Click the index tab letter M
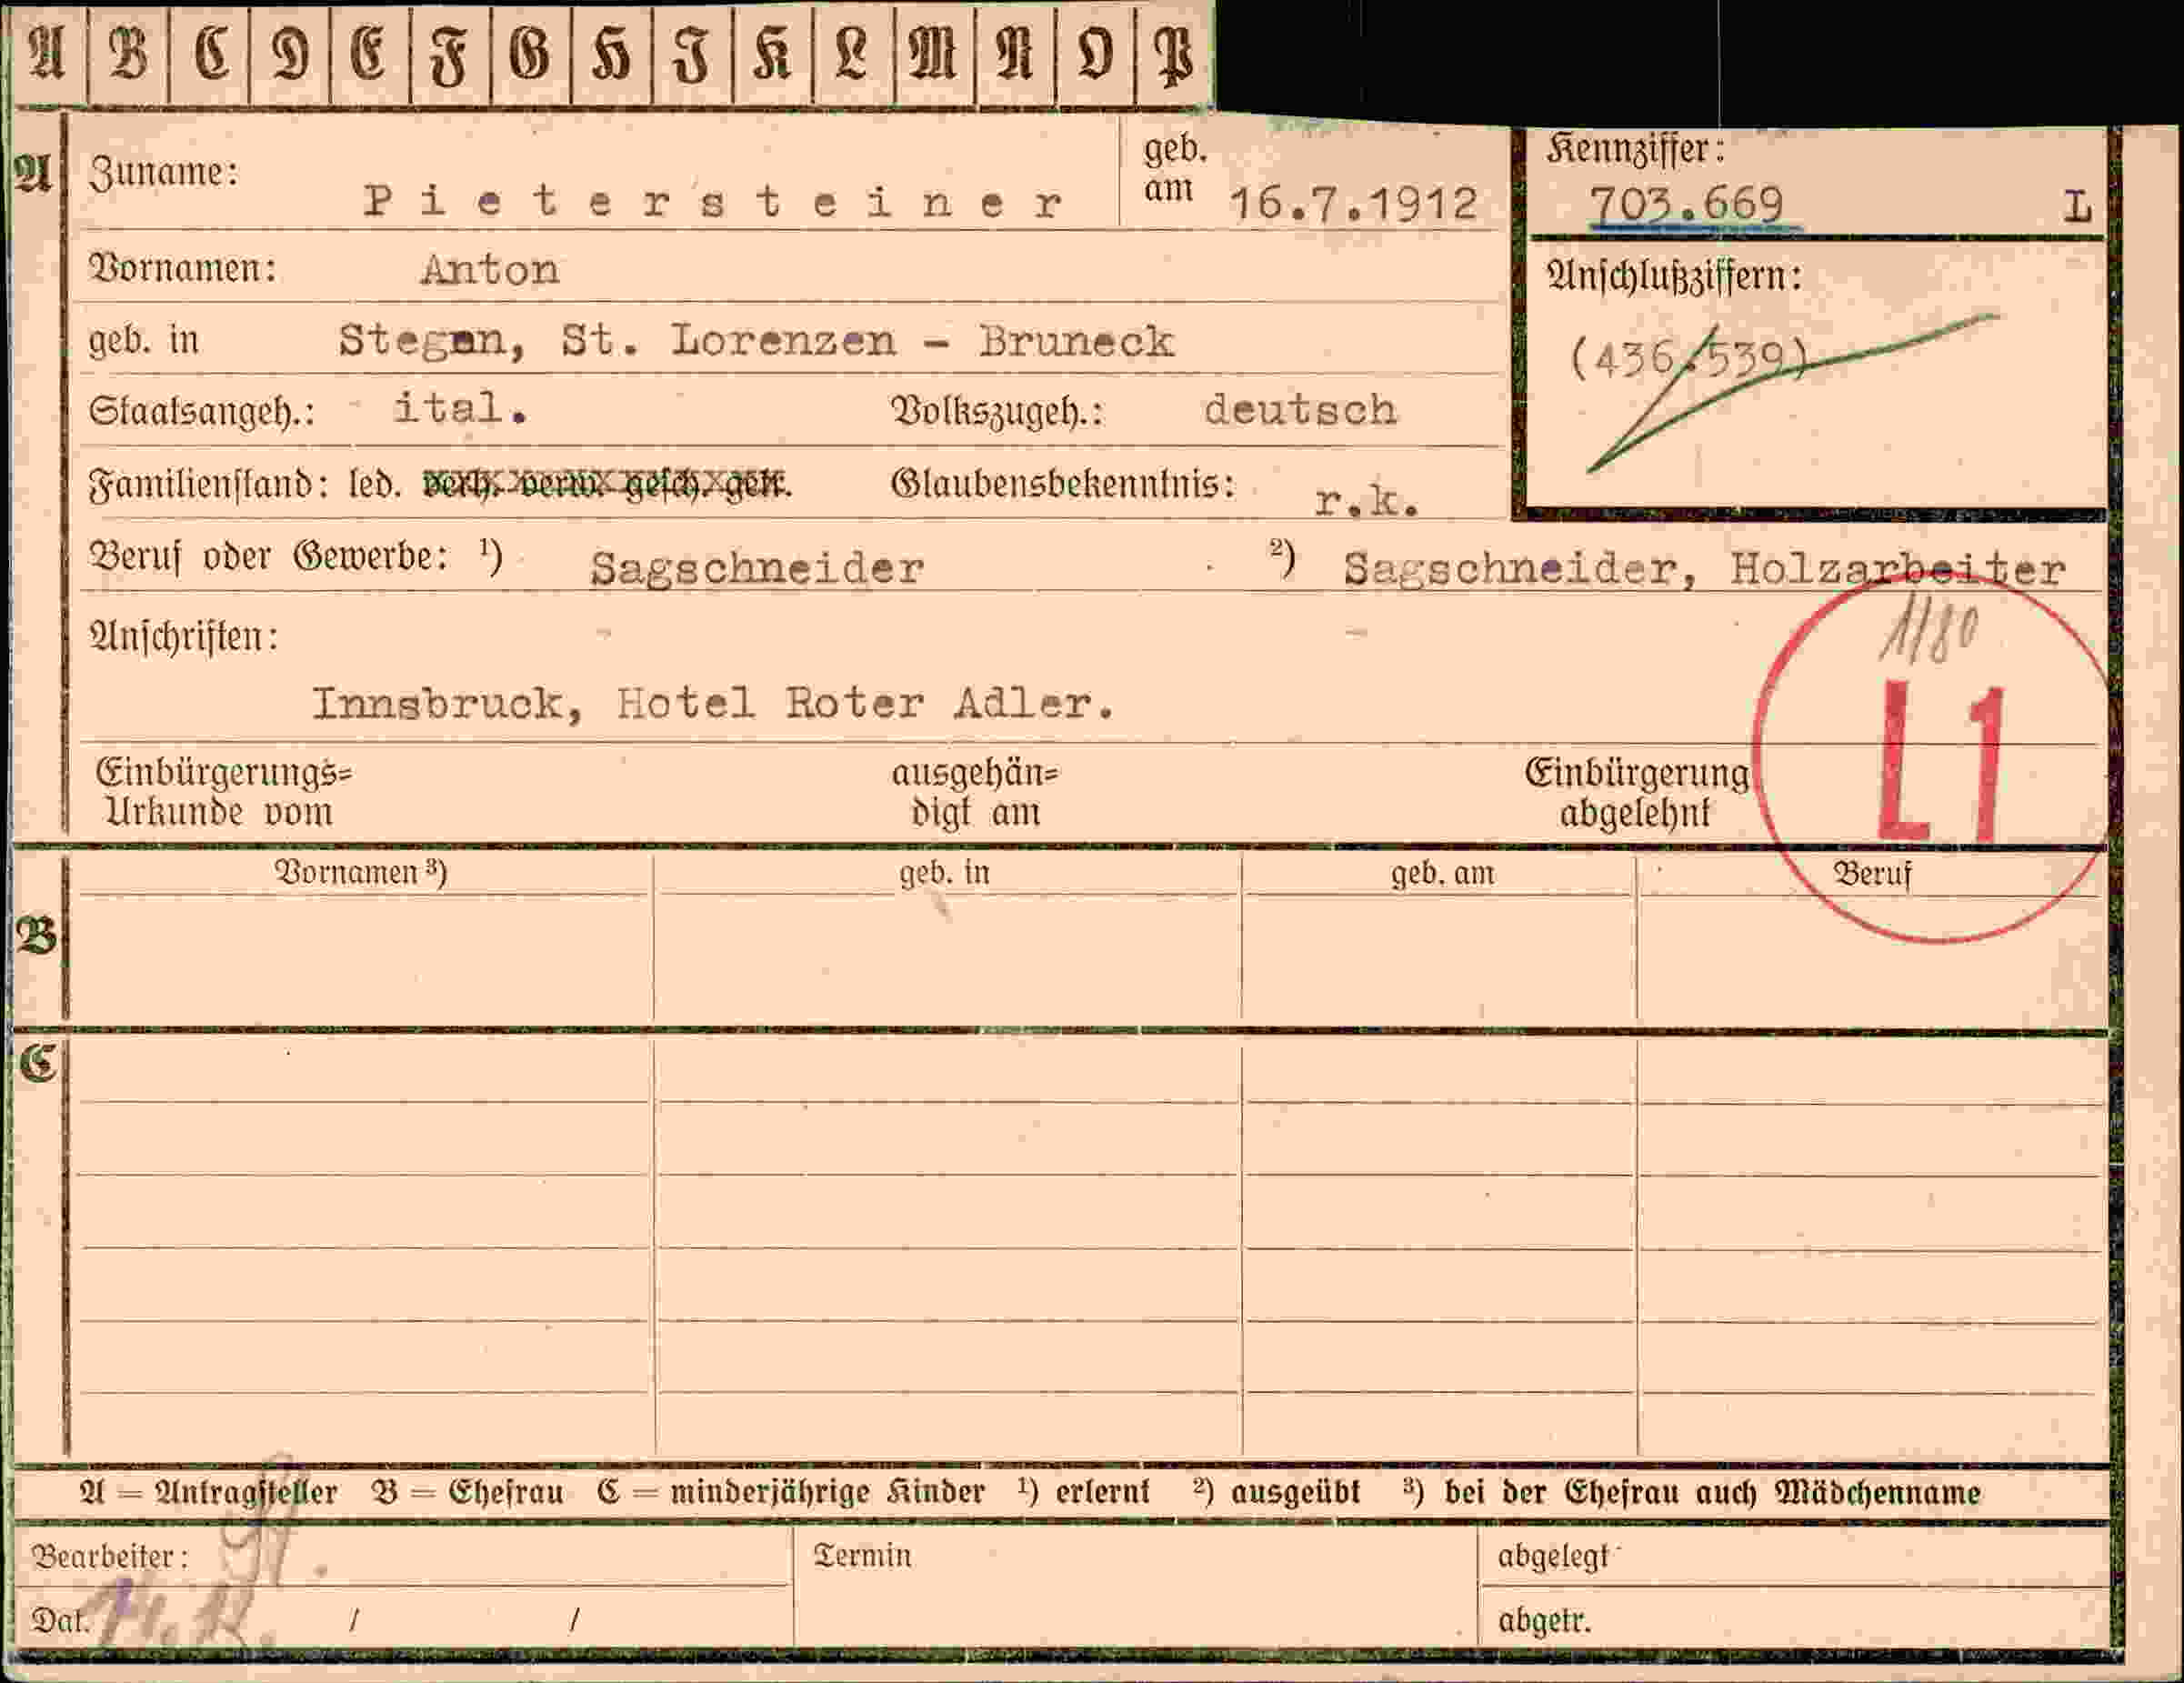This screenshot has height=1683, width=2184. tap(934, 53)
